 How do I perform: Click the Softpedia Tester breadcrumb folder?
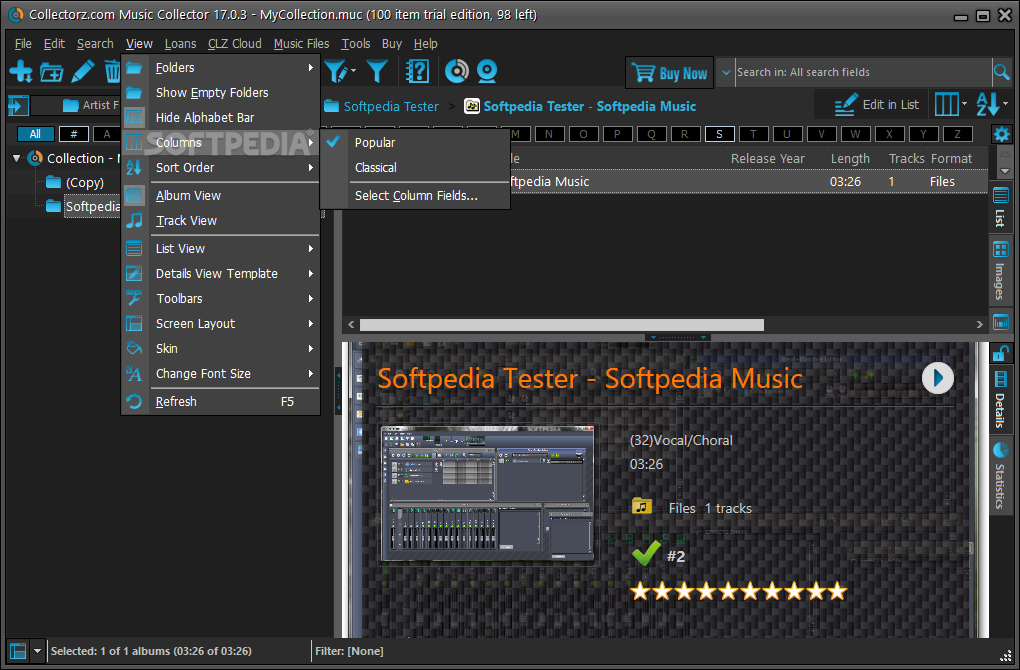pos(381,106)
